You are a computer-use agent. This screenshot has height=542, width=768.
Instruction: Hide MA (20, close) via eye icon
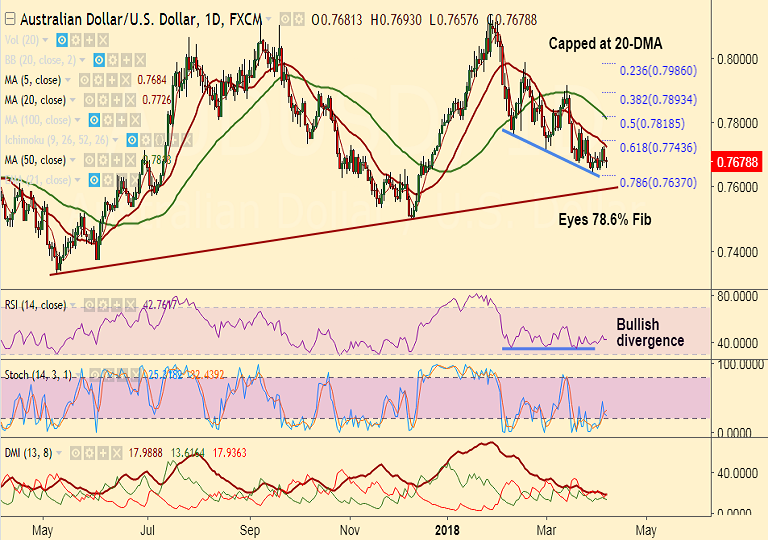click(x=89, y=100)
